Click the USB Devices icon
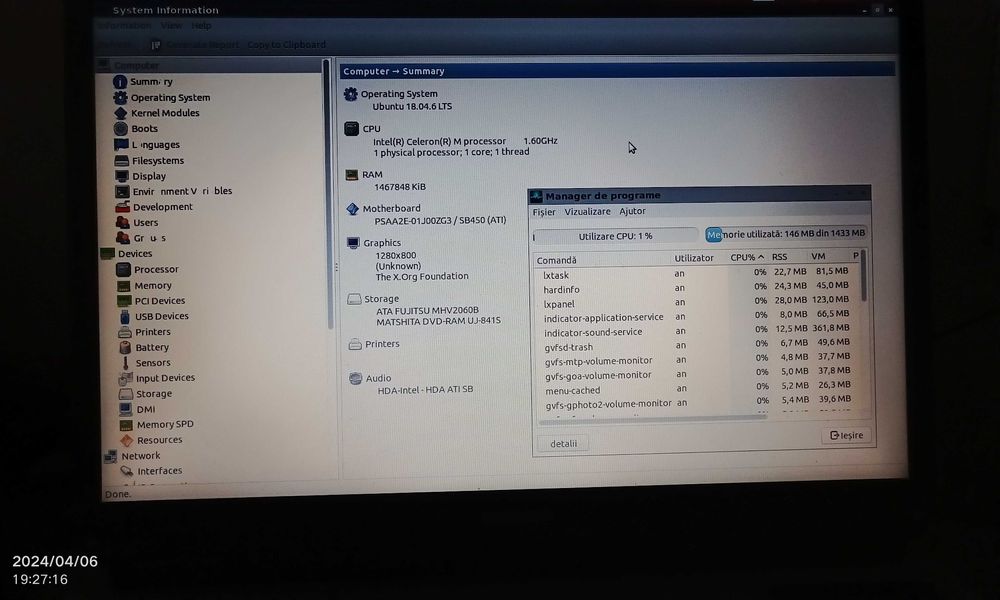This screenshot has width=1000, height=600. tap(124, 316)
